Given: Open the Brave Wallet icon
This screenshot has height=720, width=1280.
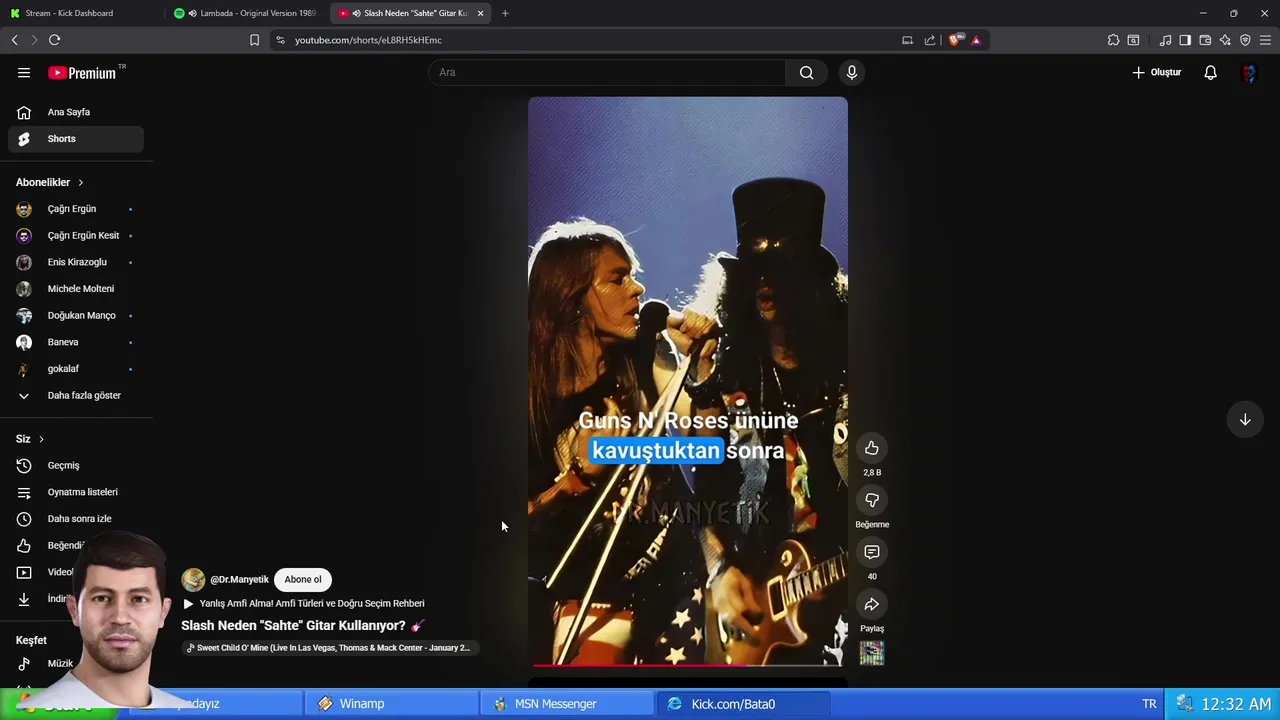Looking at the screenshot, I should click(x=1205, y=40).
